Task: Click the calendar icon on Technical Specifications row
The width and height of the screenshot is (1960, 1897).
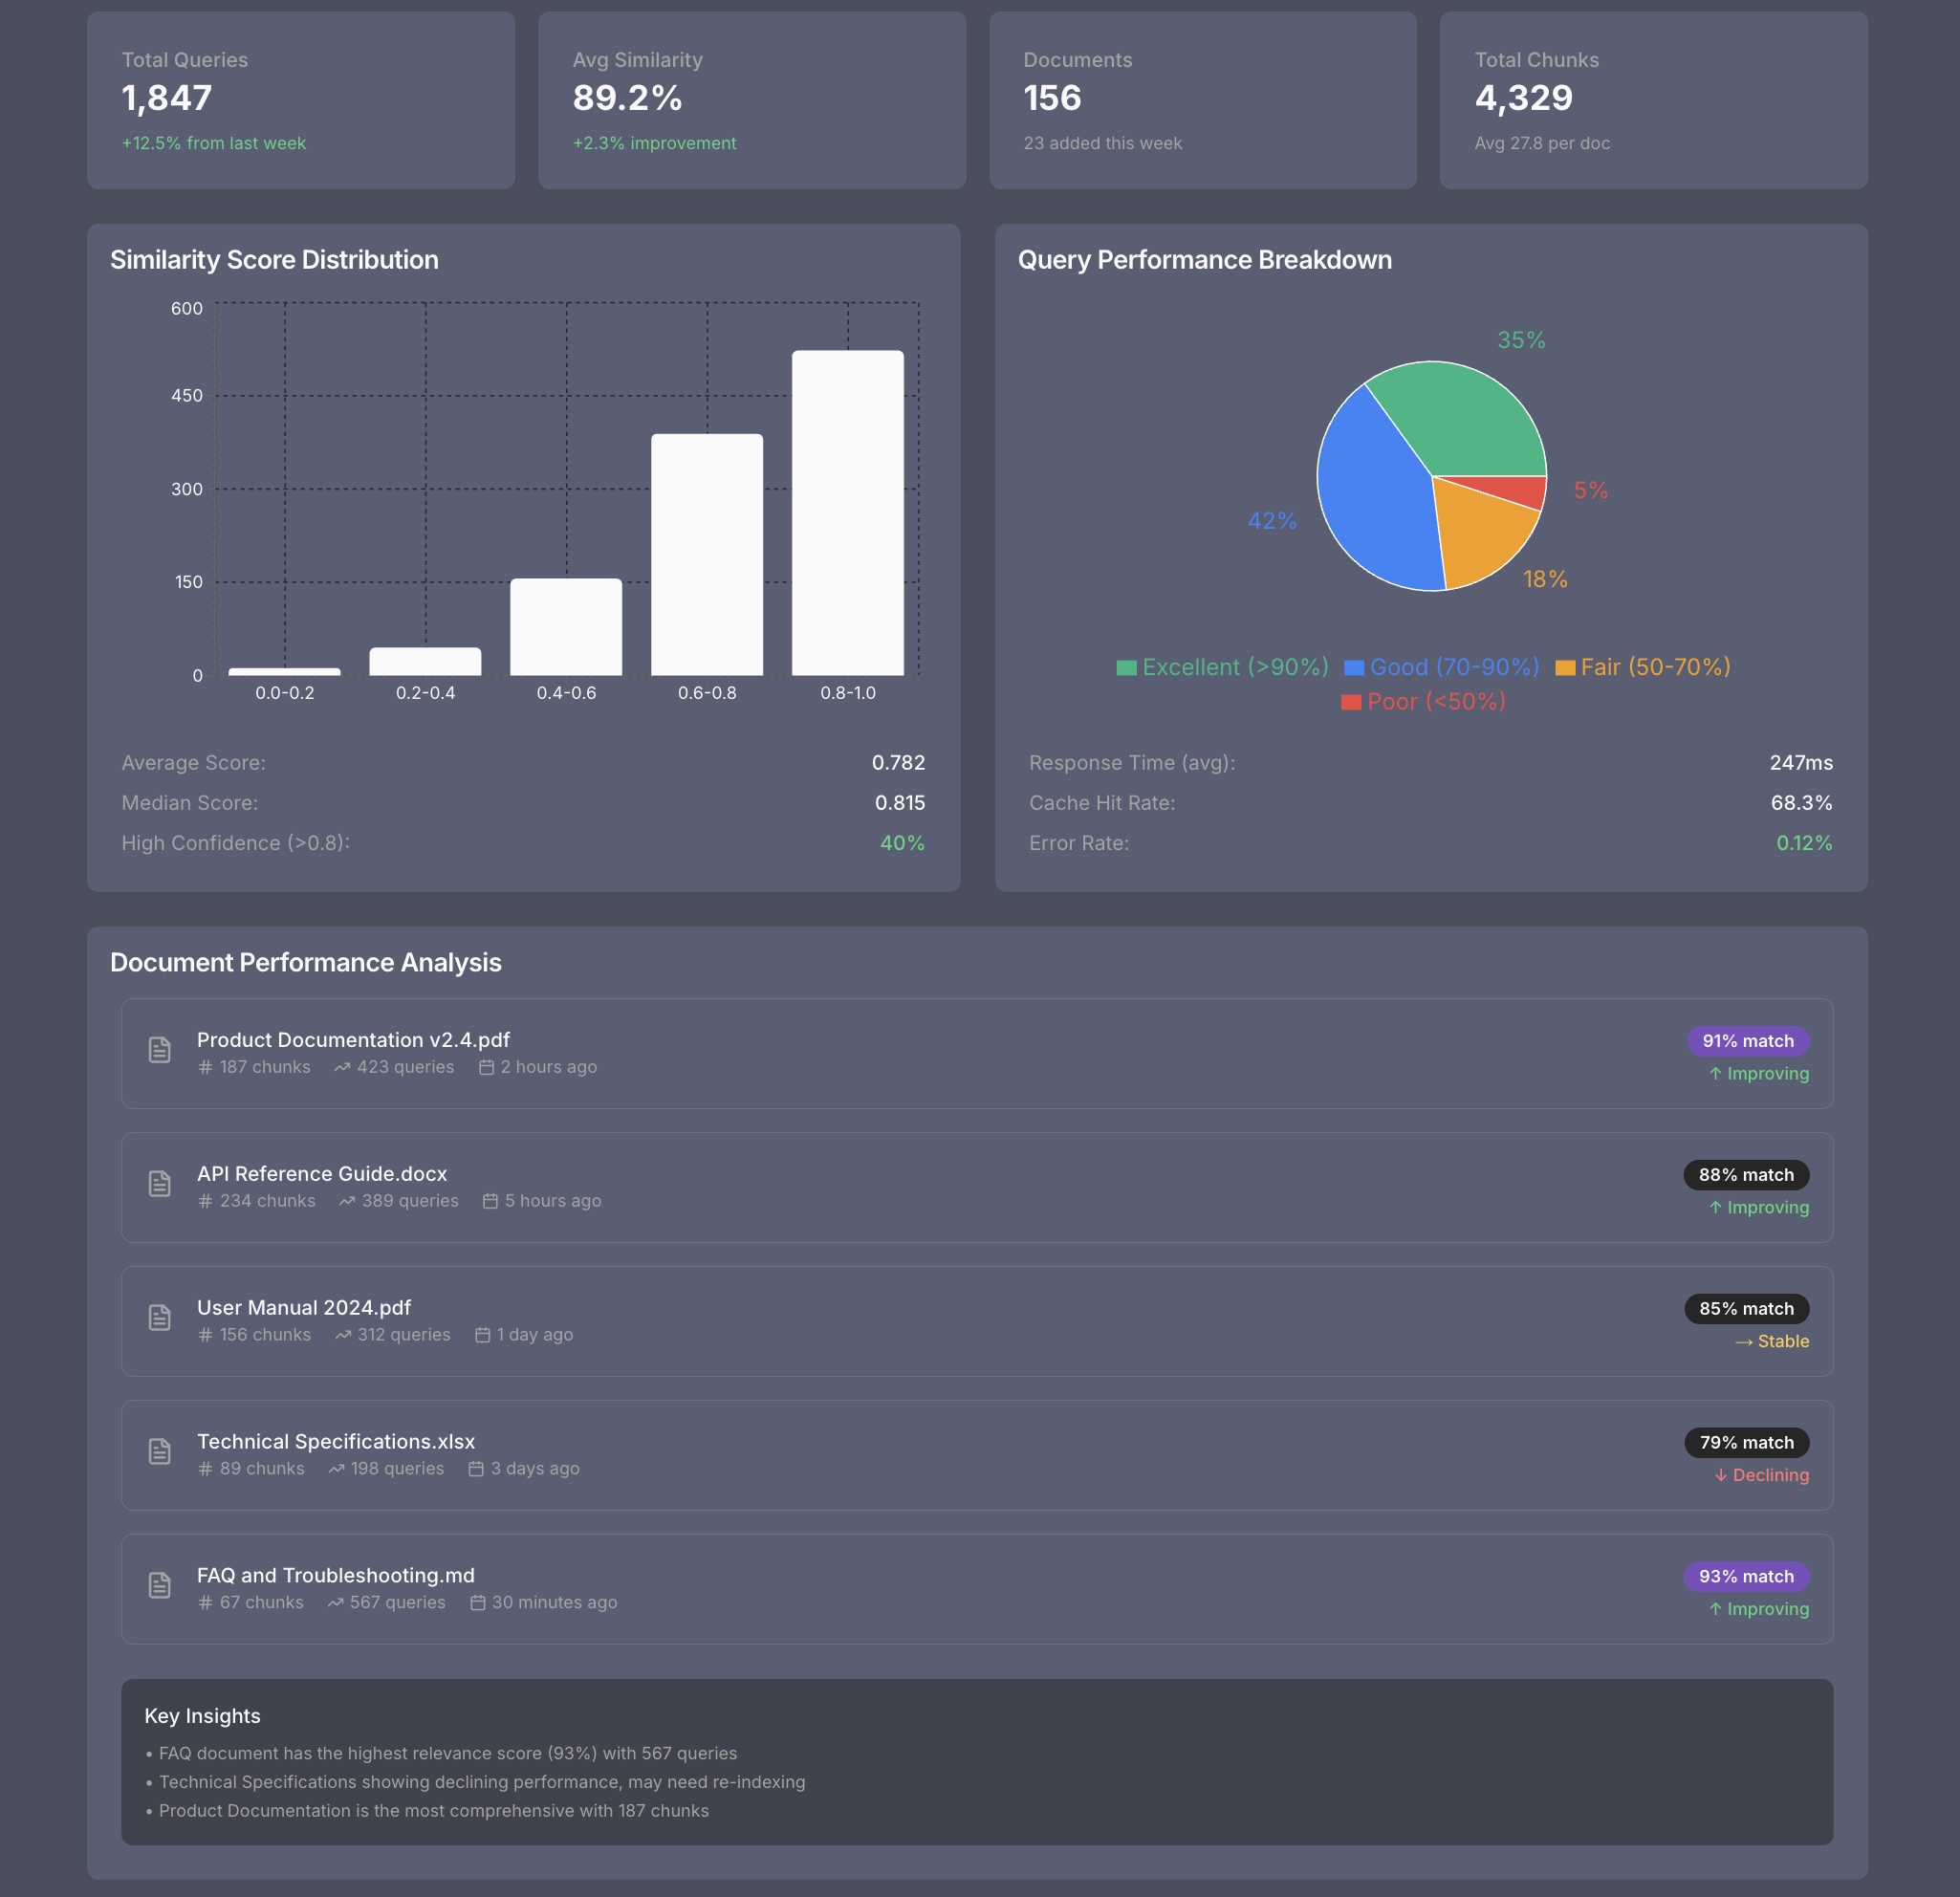Action: pyautogui.click(x=475, y=1468)
